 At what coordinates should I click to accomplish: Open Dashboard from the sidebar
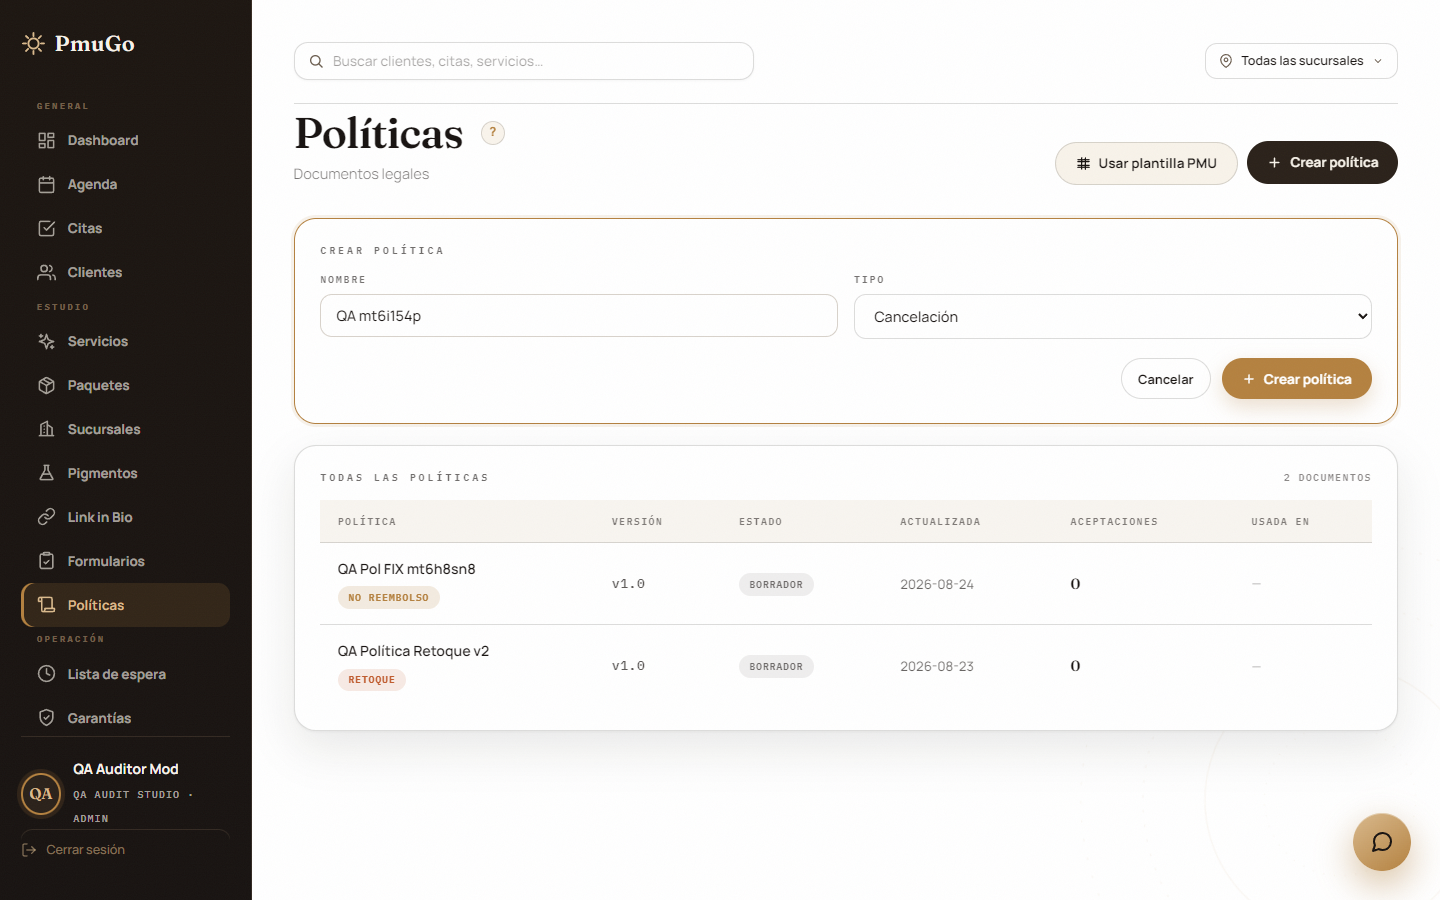tap(125, 140)
